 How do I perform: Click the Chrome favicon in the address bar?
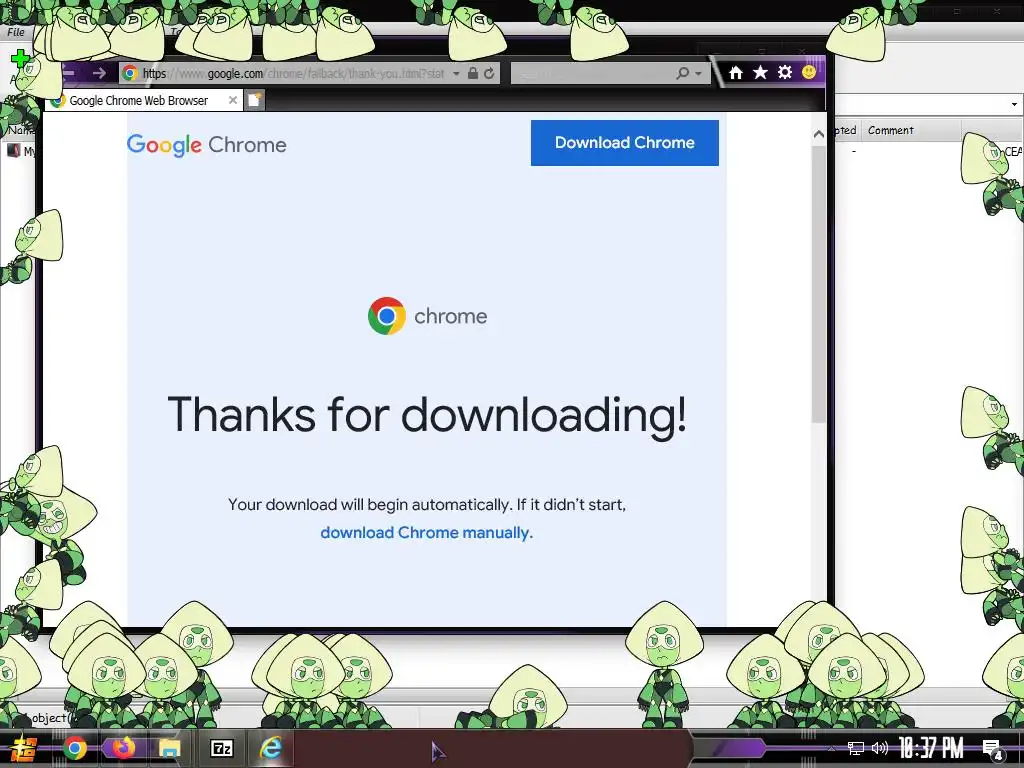pyautogui.click(x=130, y=73)
